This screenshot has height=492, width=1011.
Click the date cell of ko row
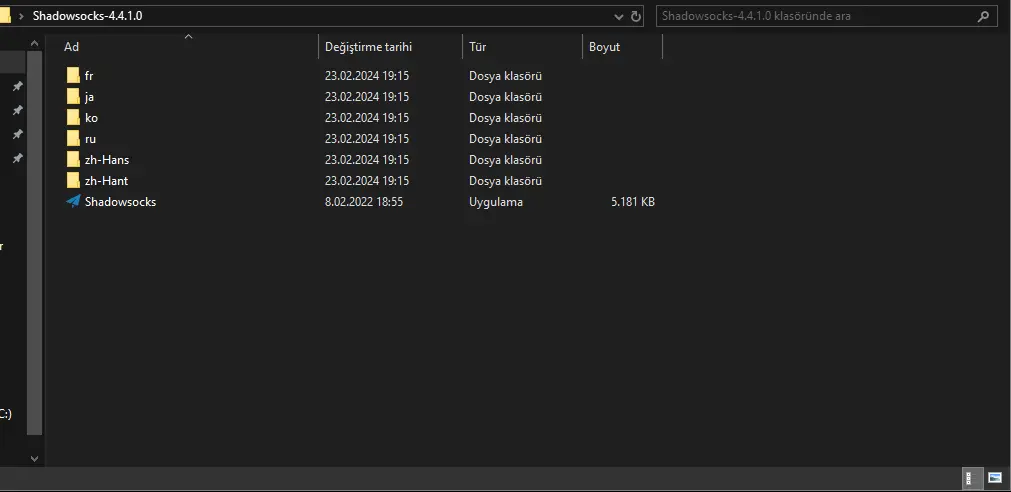[x=367, y=117]
